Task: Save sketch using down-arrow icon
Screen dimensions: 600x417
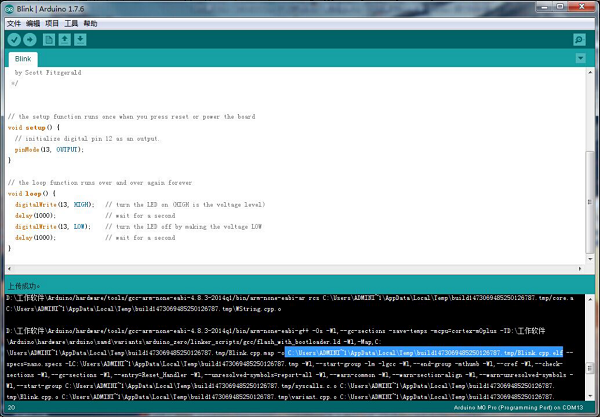Action: click(x=83, y=39)
